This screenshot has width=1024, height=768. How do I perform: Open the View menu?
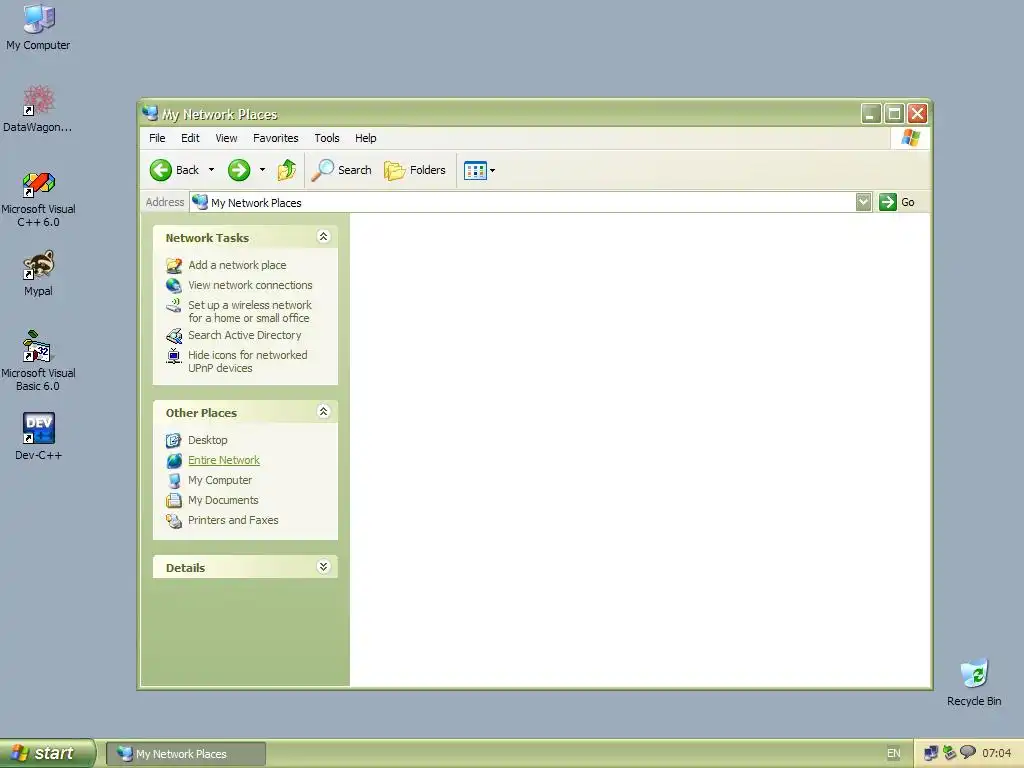pyautogui.click(x=226, y=138)
